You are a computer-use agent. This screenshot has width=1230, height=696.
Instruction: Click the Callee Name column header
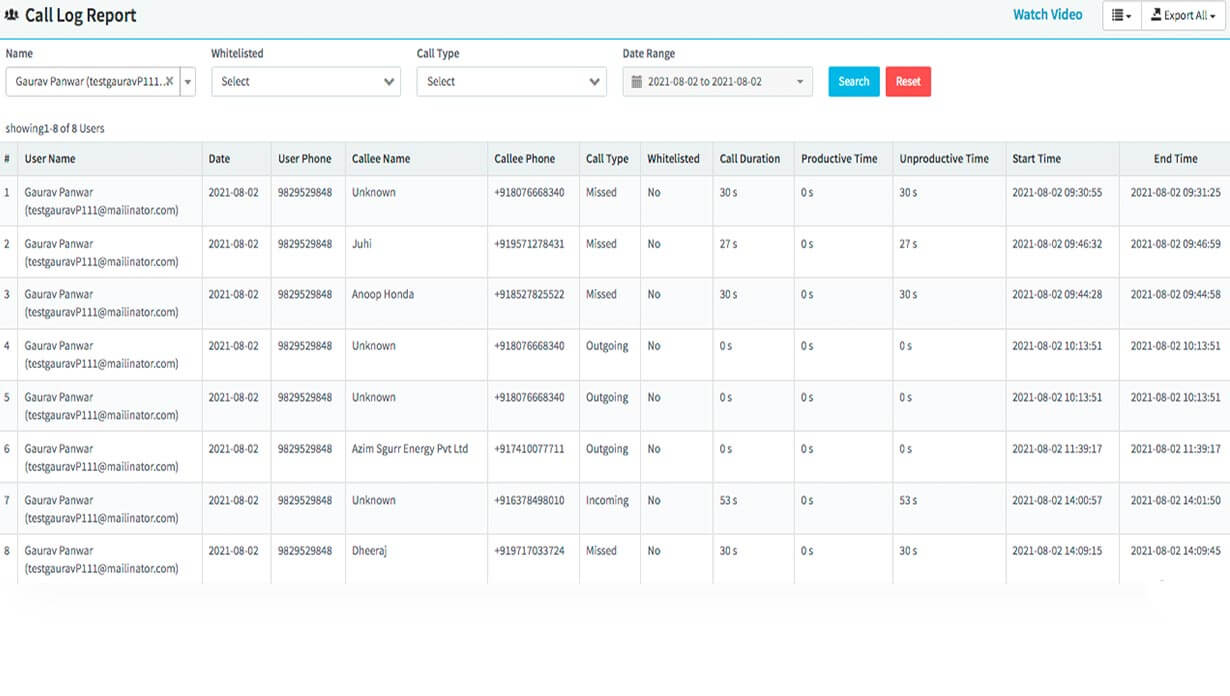click(x=380, y=159)
